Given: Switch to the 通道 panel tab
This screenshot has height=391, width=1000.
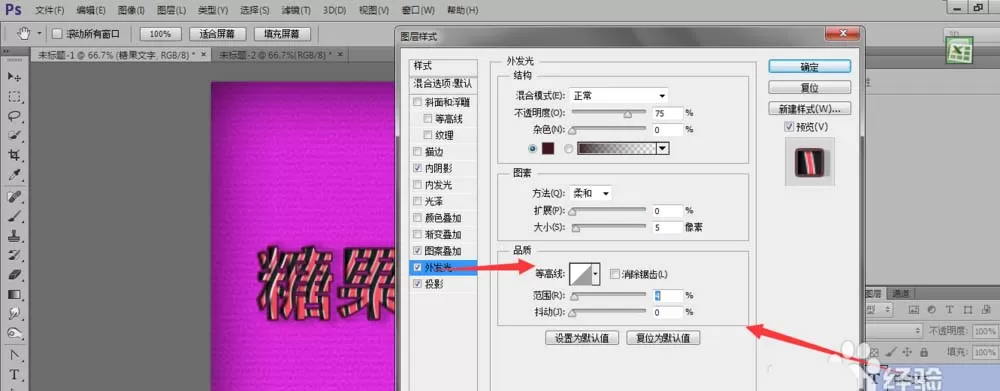Looking at the screenshot, I should 901,293.
